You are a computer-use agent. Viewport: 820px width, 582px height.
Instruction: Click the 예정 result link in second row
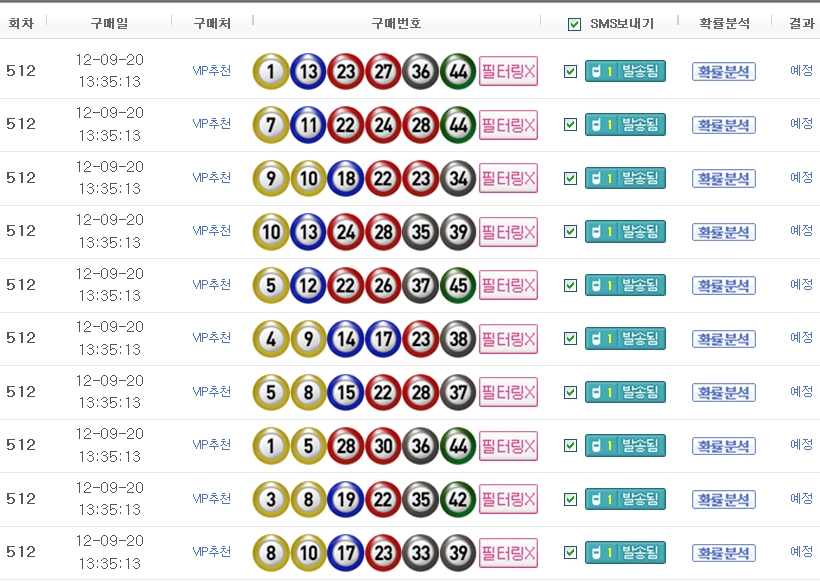[x=801, y=124]
